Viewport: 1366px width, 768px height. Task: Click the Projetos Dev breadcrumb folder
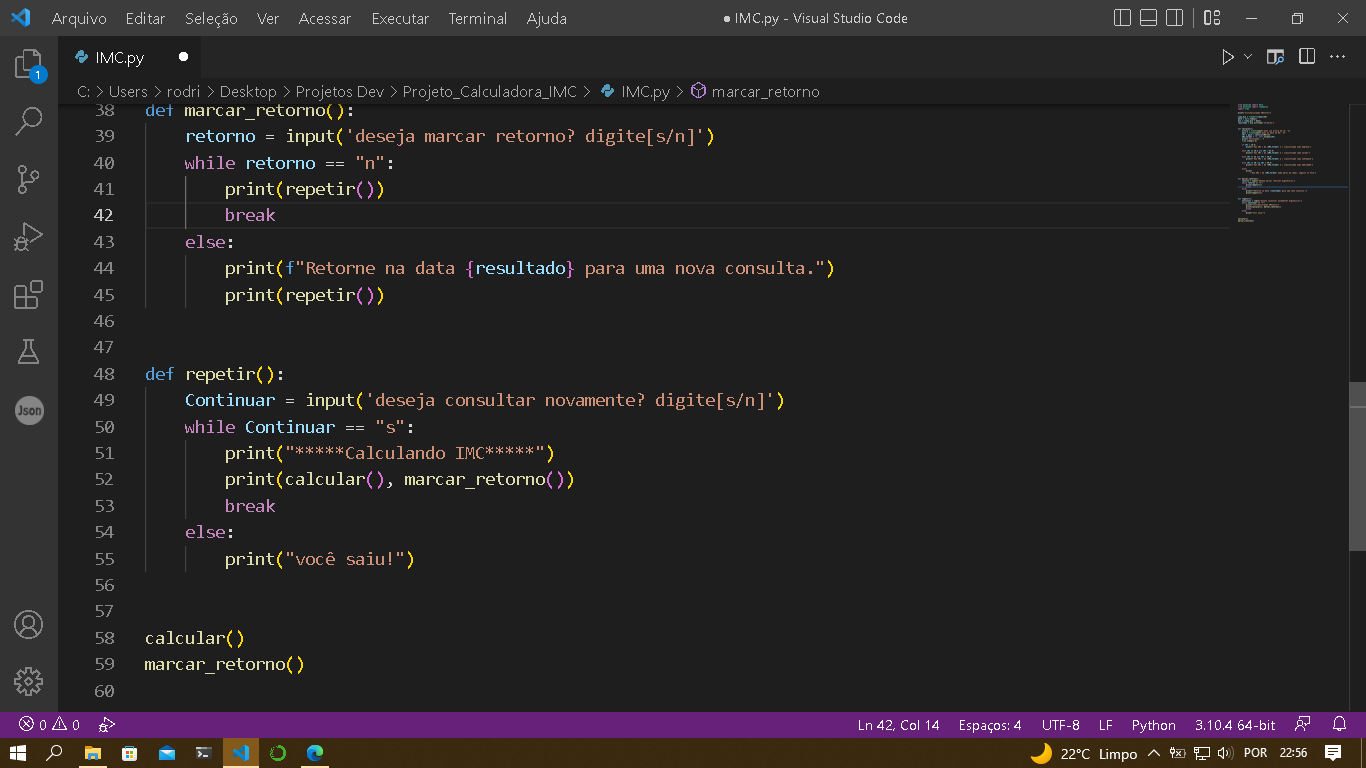[x=340, y=91]
